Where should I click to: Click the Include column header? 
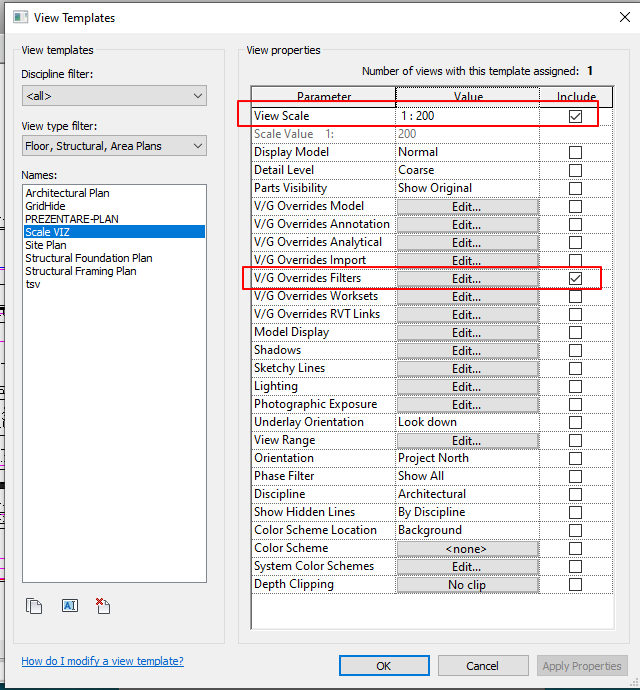click(x=576, y=97)
